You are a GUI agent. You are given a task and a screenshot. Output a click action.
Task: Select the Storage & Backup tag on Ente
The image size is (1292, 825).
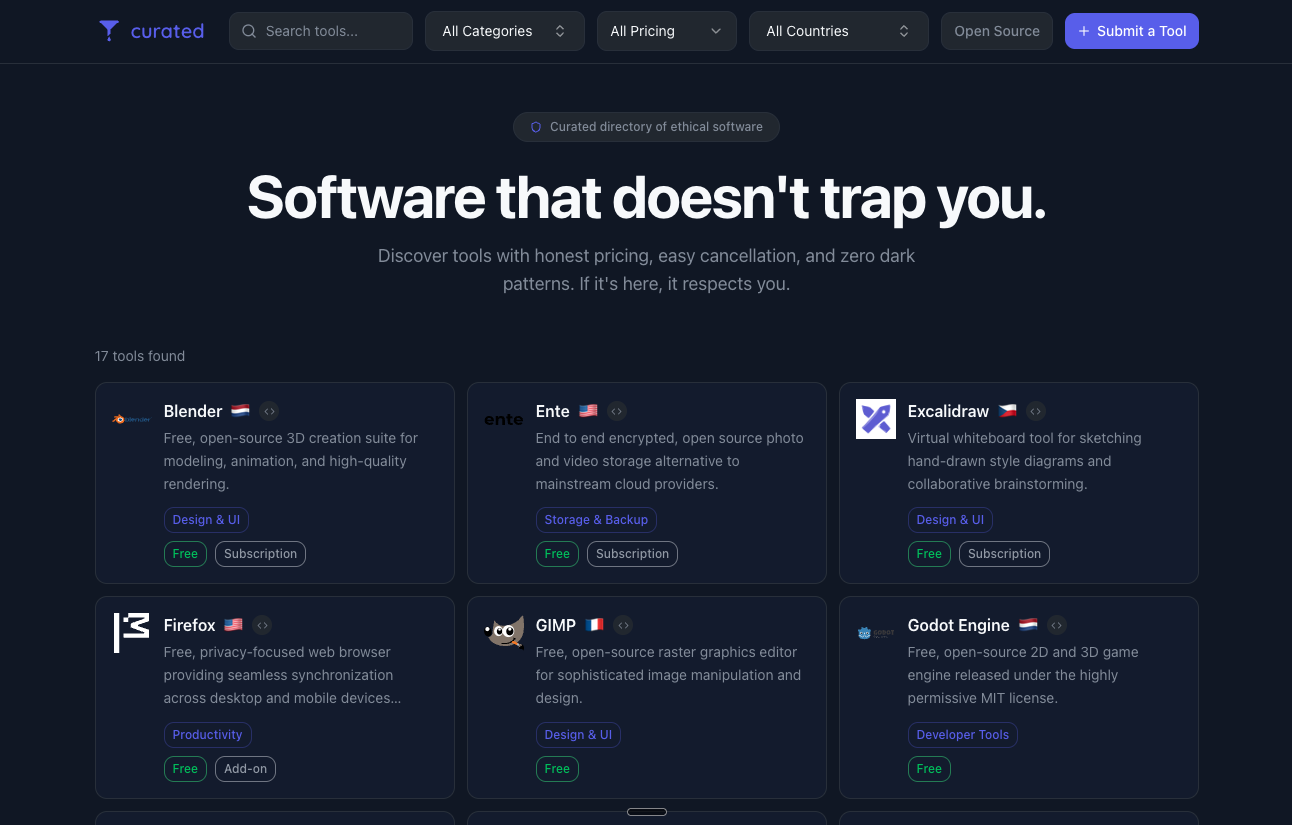596,520
